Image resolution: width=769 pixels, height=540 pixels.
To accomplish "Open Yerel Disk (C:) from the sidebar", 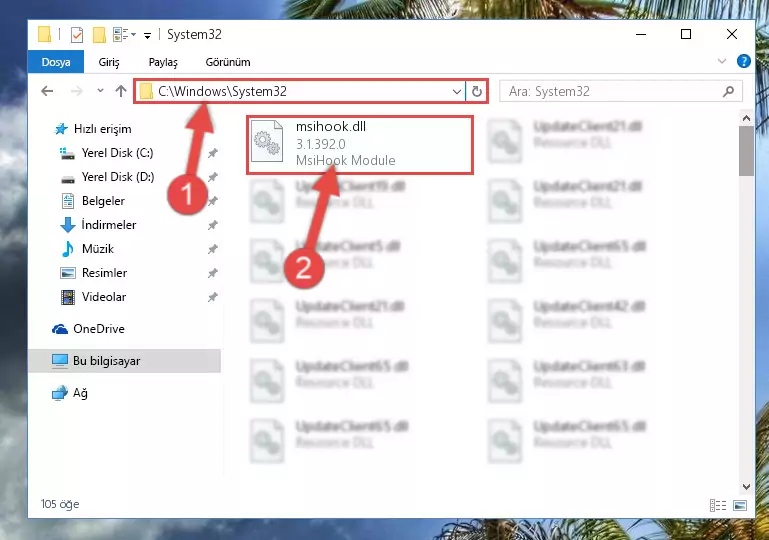I will [x=117, y=153].
